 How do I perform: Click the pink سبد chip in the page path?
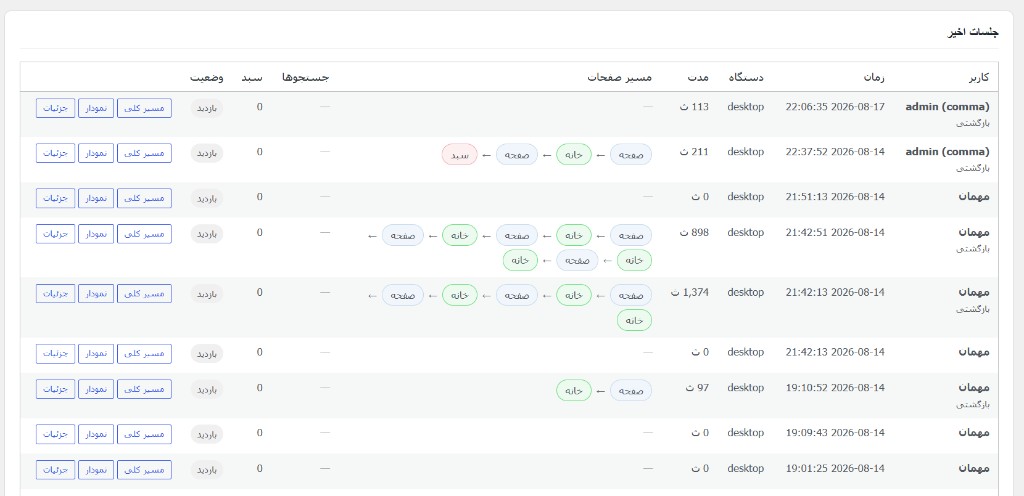pyautogui.click(x=460, y=155)
